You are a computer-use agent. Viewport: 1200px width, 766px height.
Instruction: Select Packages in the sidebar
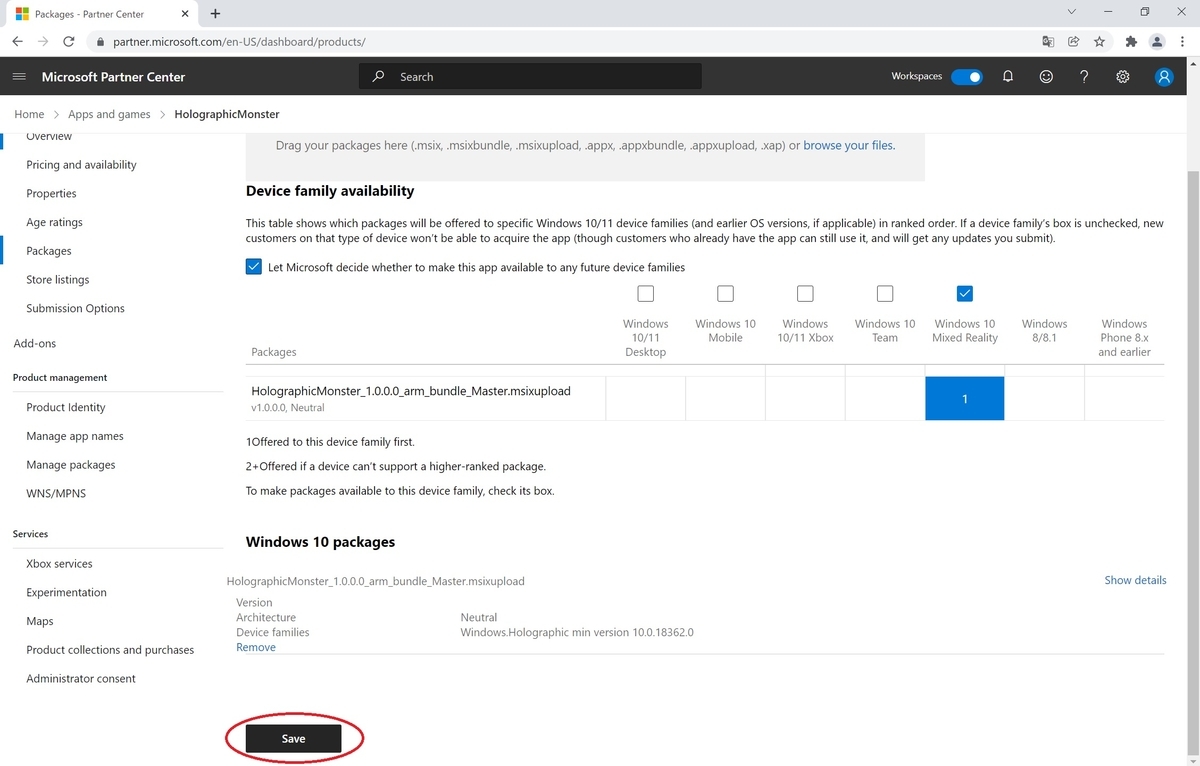pos(49,251)
